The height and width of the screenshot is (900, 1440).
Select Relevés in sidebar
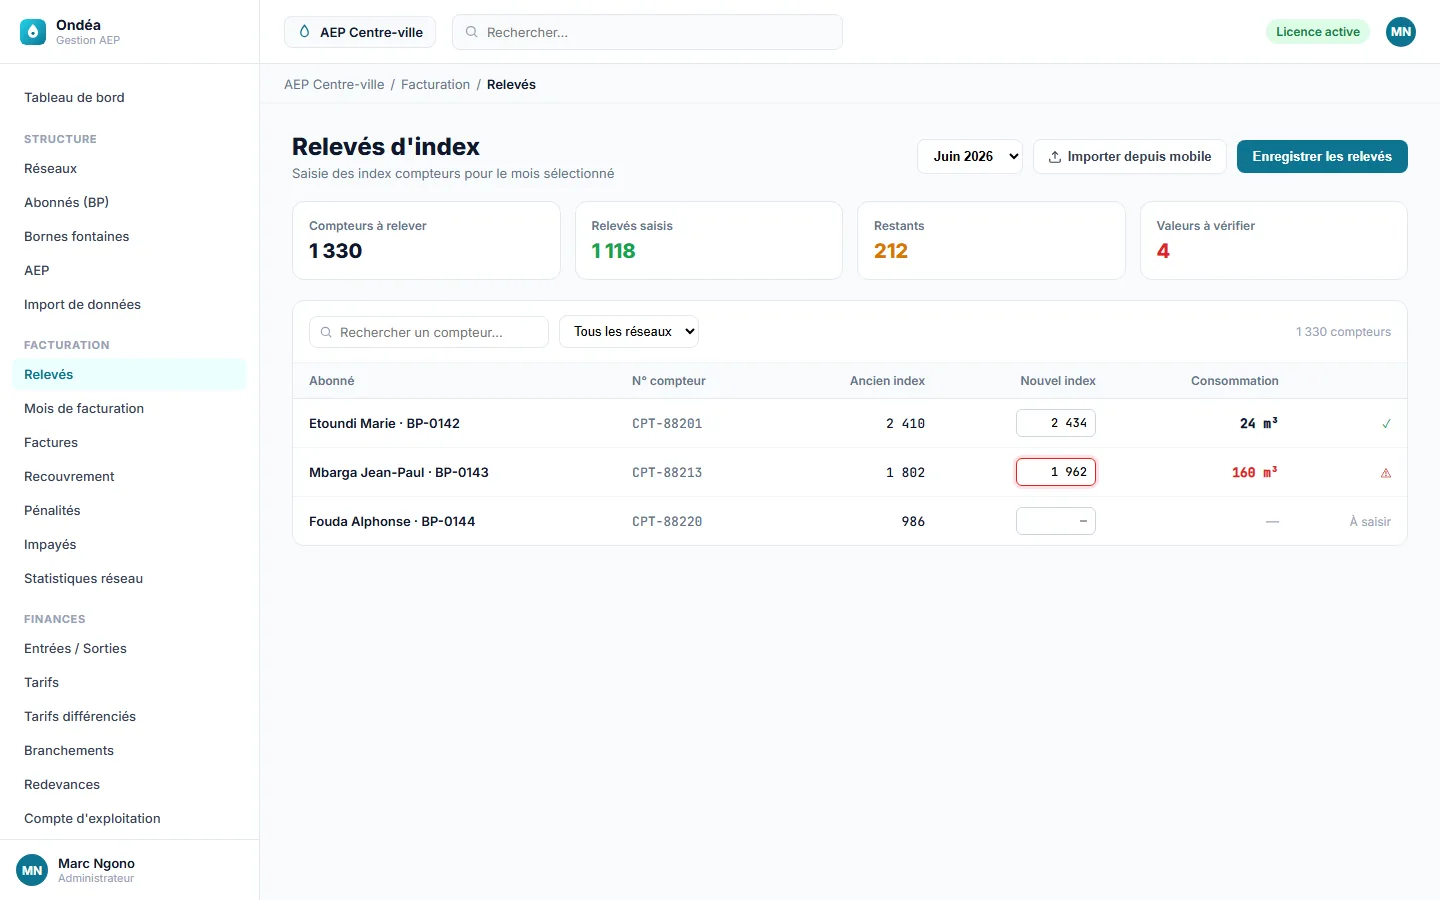pyautogui.click(x=128, y=375)
